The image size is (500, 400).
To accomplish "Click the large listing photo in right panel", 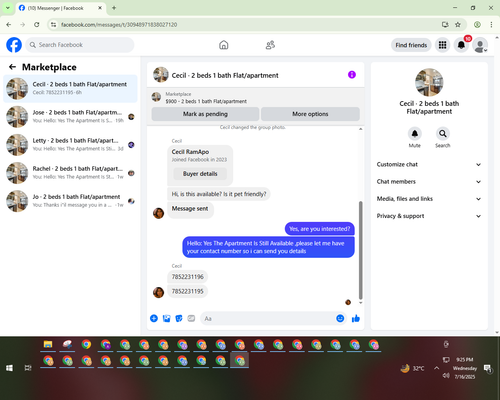I will click(x=429, y=82).
